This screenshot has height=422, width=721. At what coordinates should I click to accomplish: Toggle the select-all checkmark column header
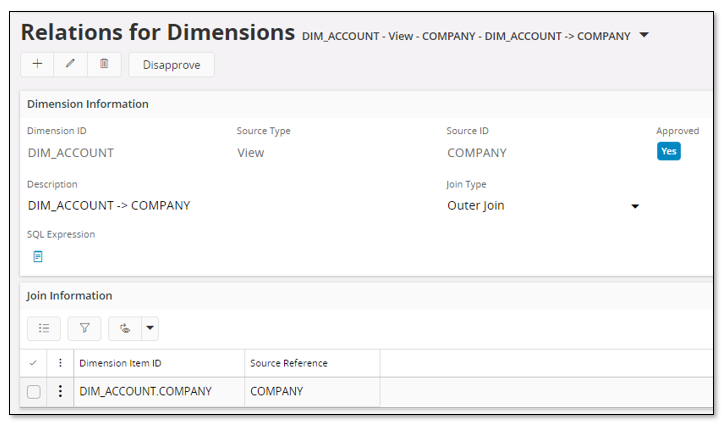(x=34, y=363)
